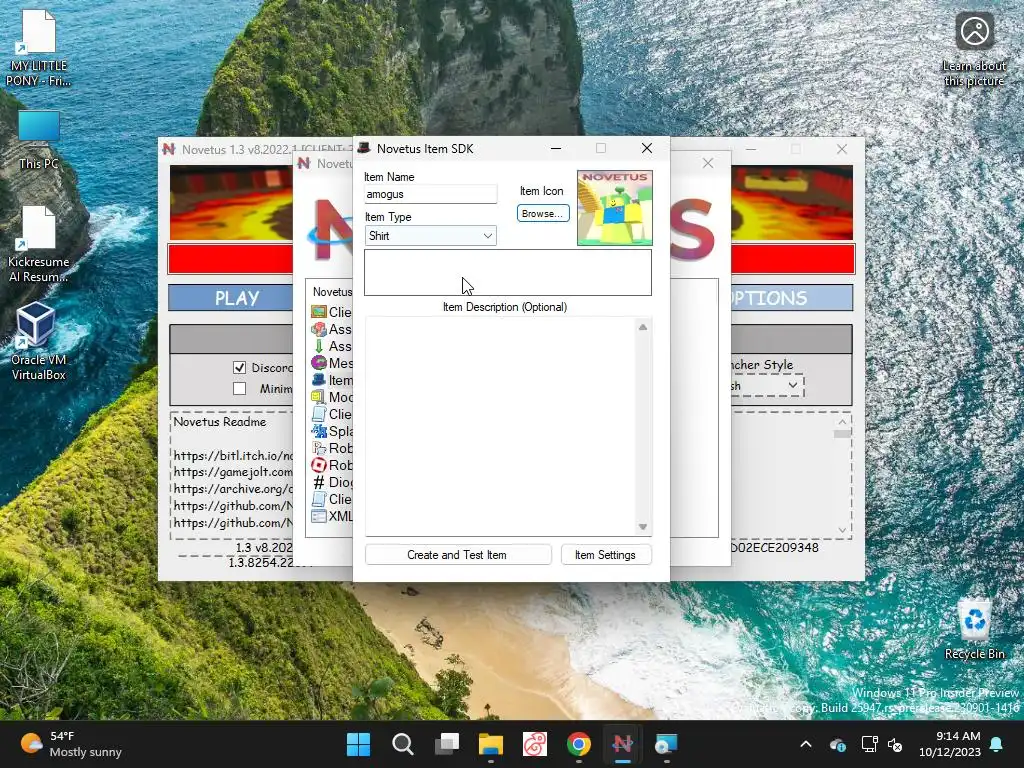Viewport: 1024px width, 768px height.
Task: Click the archive.org link in Readme
Action: pyautogui.click(x=233, y=488)
